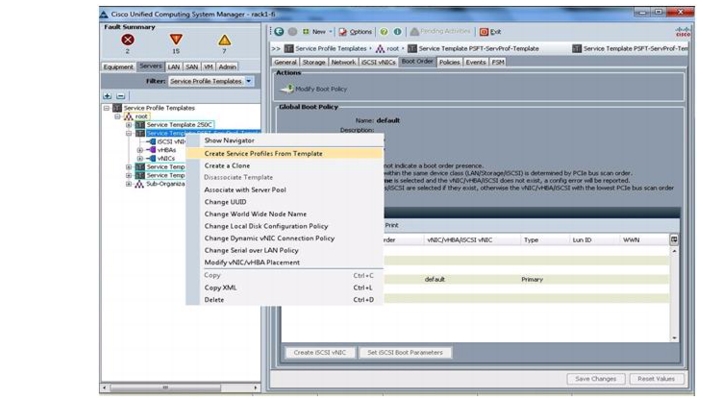Choose Change UUID menu entry

(x=225, y=202)
